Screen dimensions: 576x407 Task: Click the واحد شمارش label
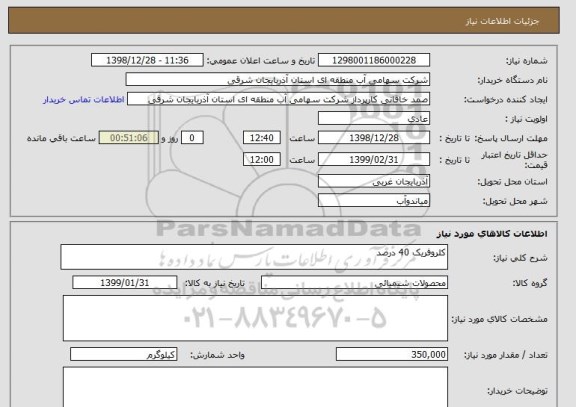point(217,355)
